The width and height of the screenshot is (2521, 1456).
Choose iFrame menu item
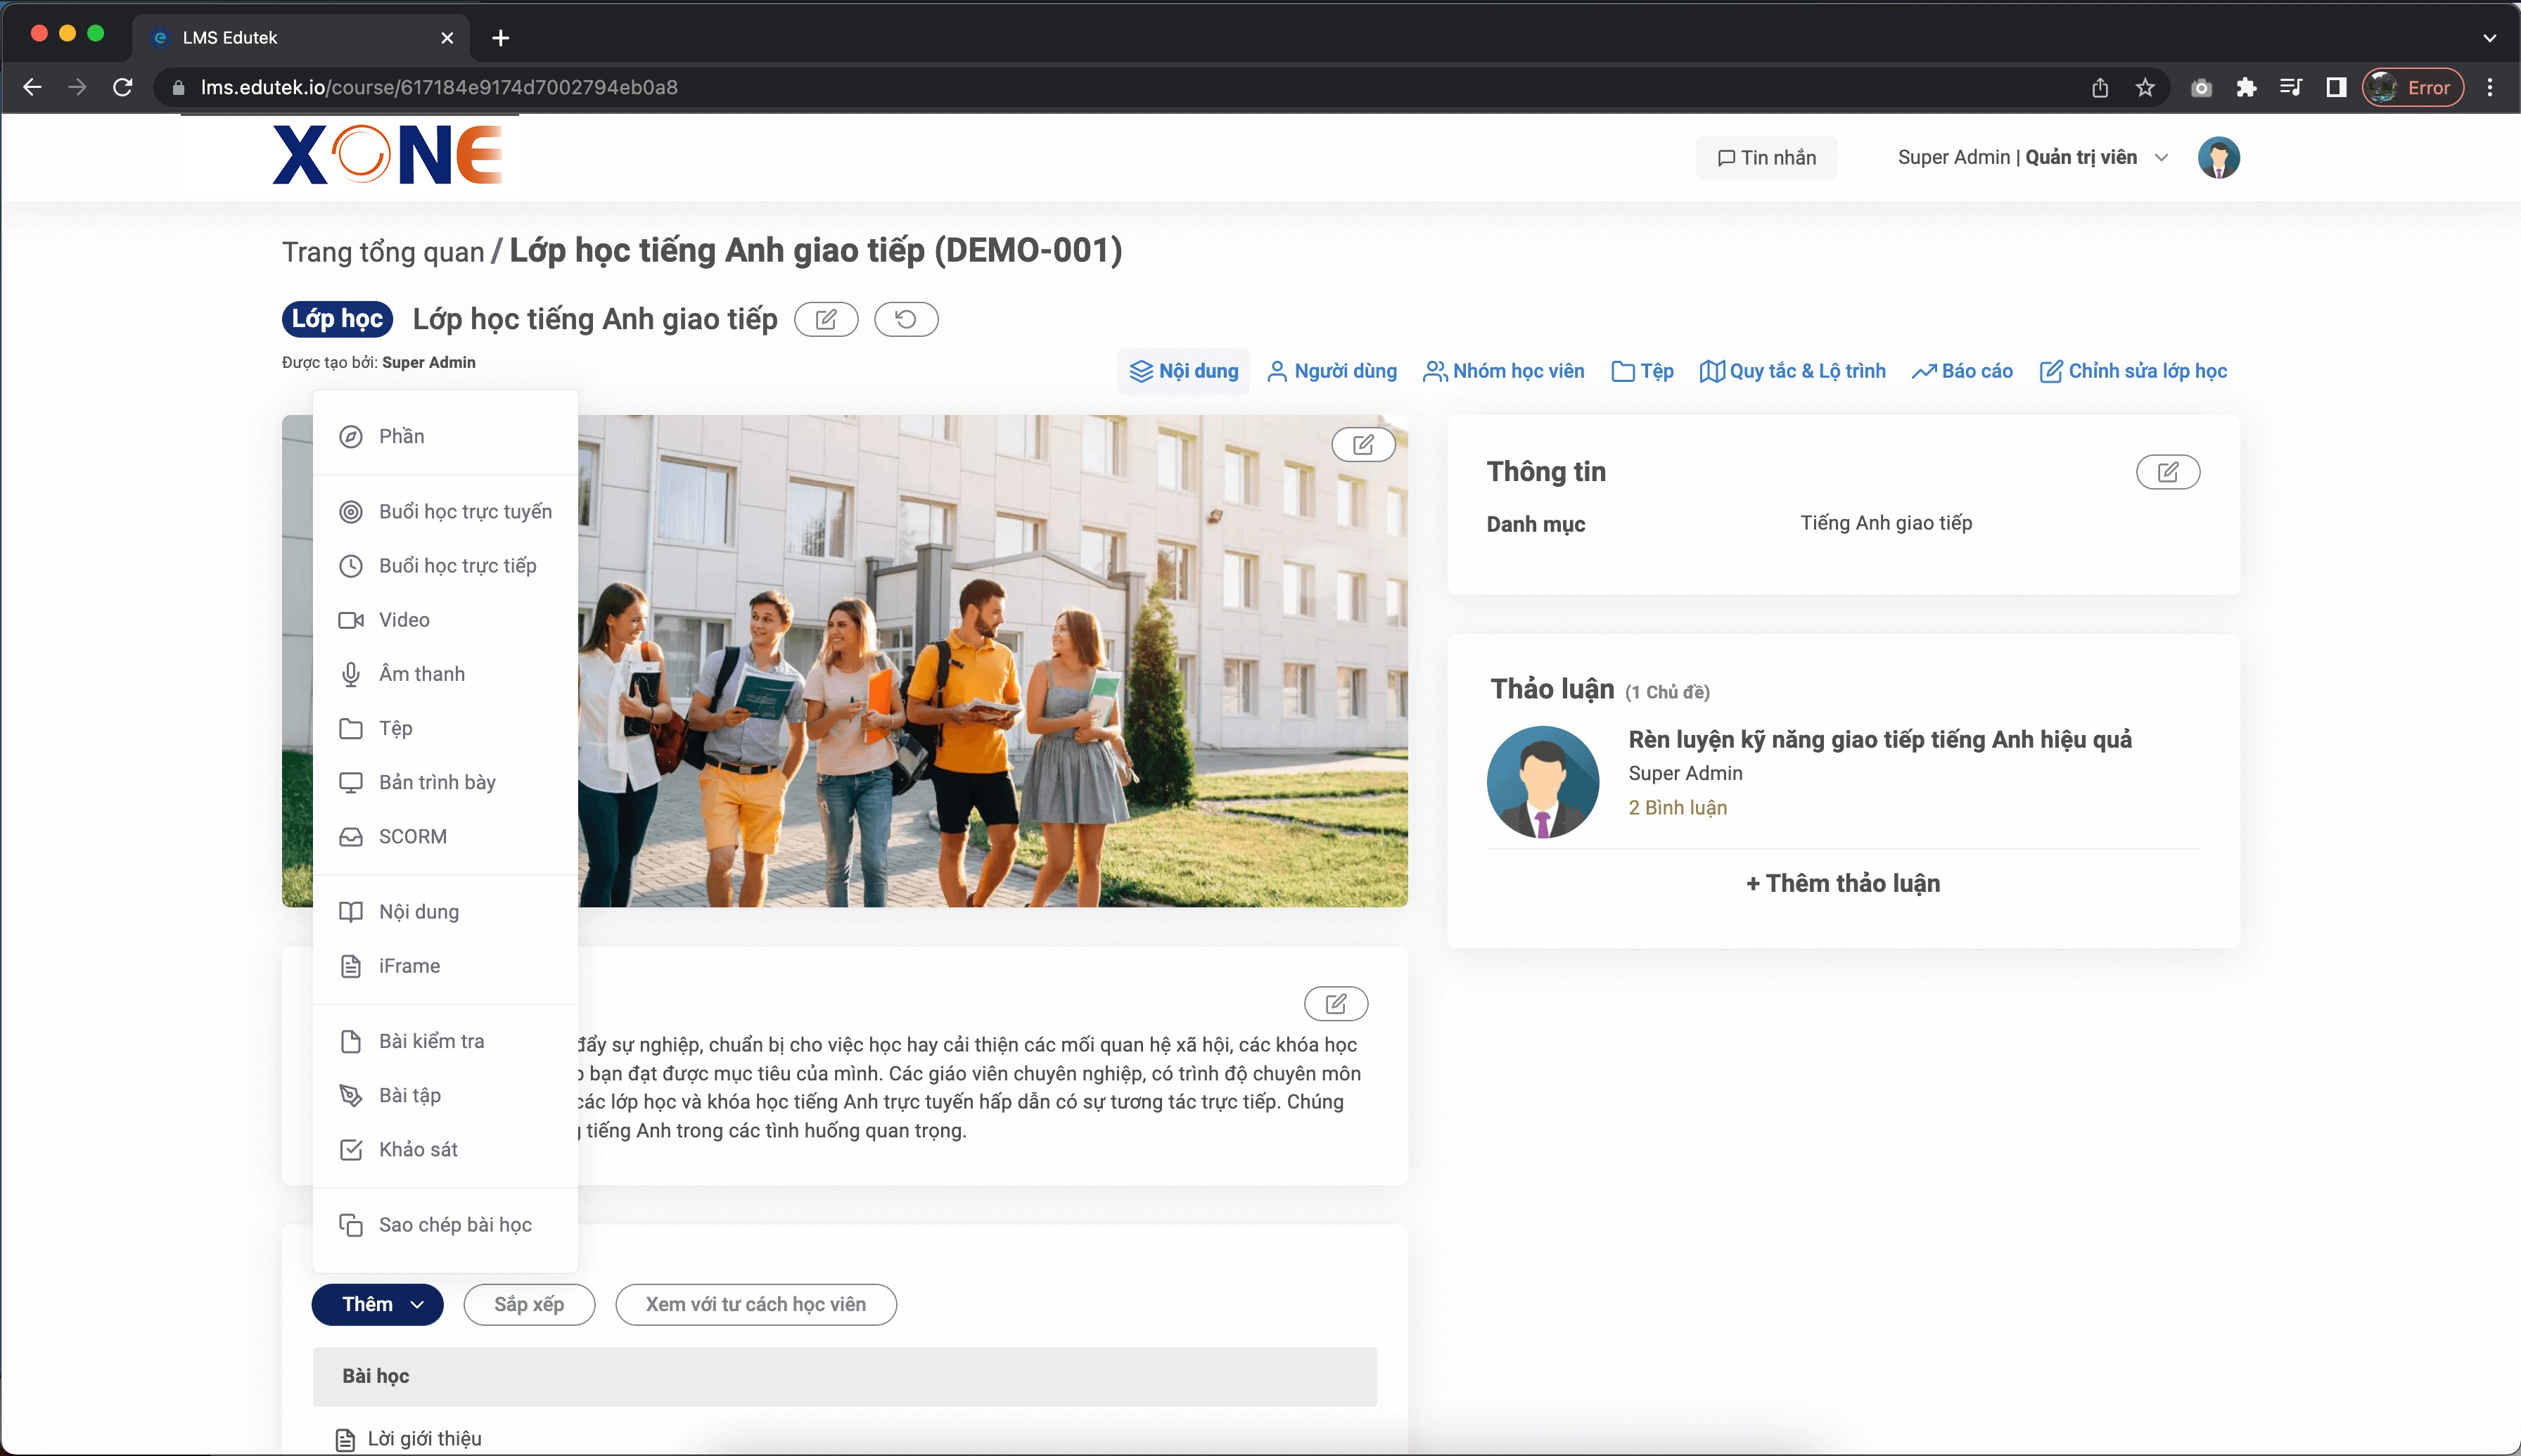(x=445, y=965)
